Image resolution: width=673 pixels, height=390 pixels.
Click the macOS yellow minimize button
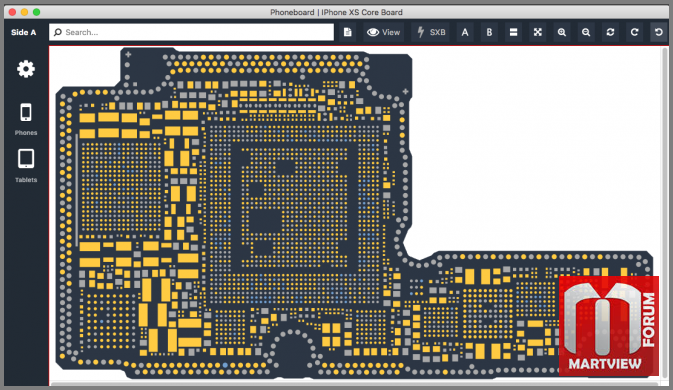point(24,12)
